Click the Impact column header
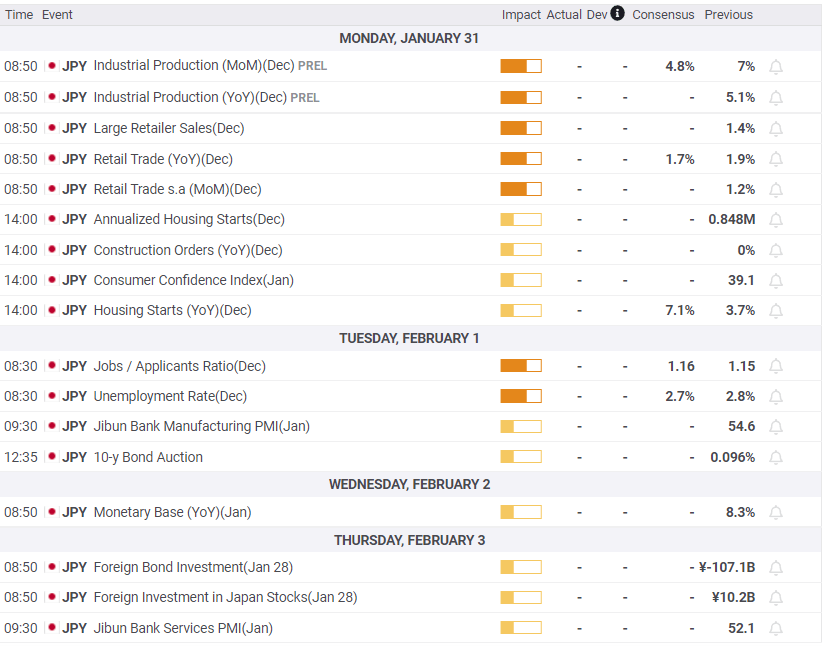Viewport: 828px width, 646px height. pos(521,15)
